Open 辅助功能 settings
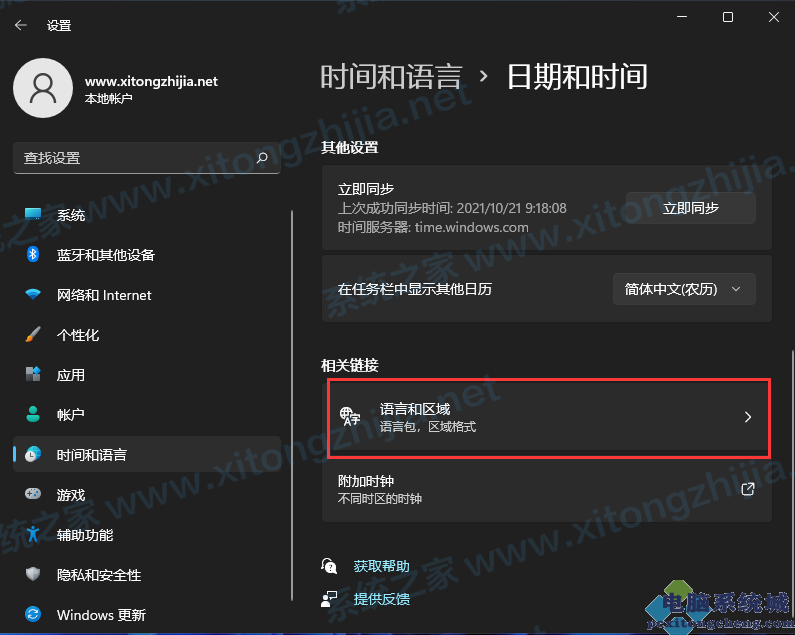Image resolution: width=795 pixels, height=635 pixels. point(147,535)
